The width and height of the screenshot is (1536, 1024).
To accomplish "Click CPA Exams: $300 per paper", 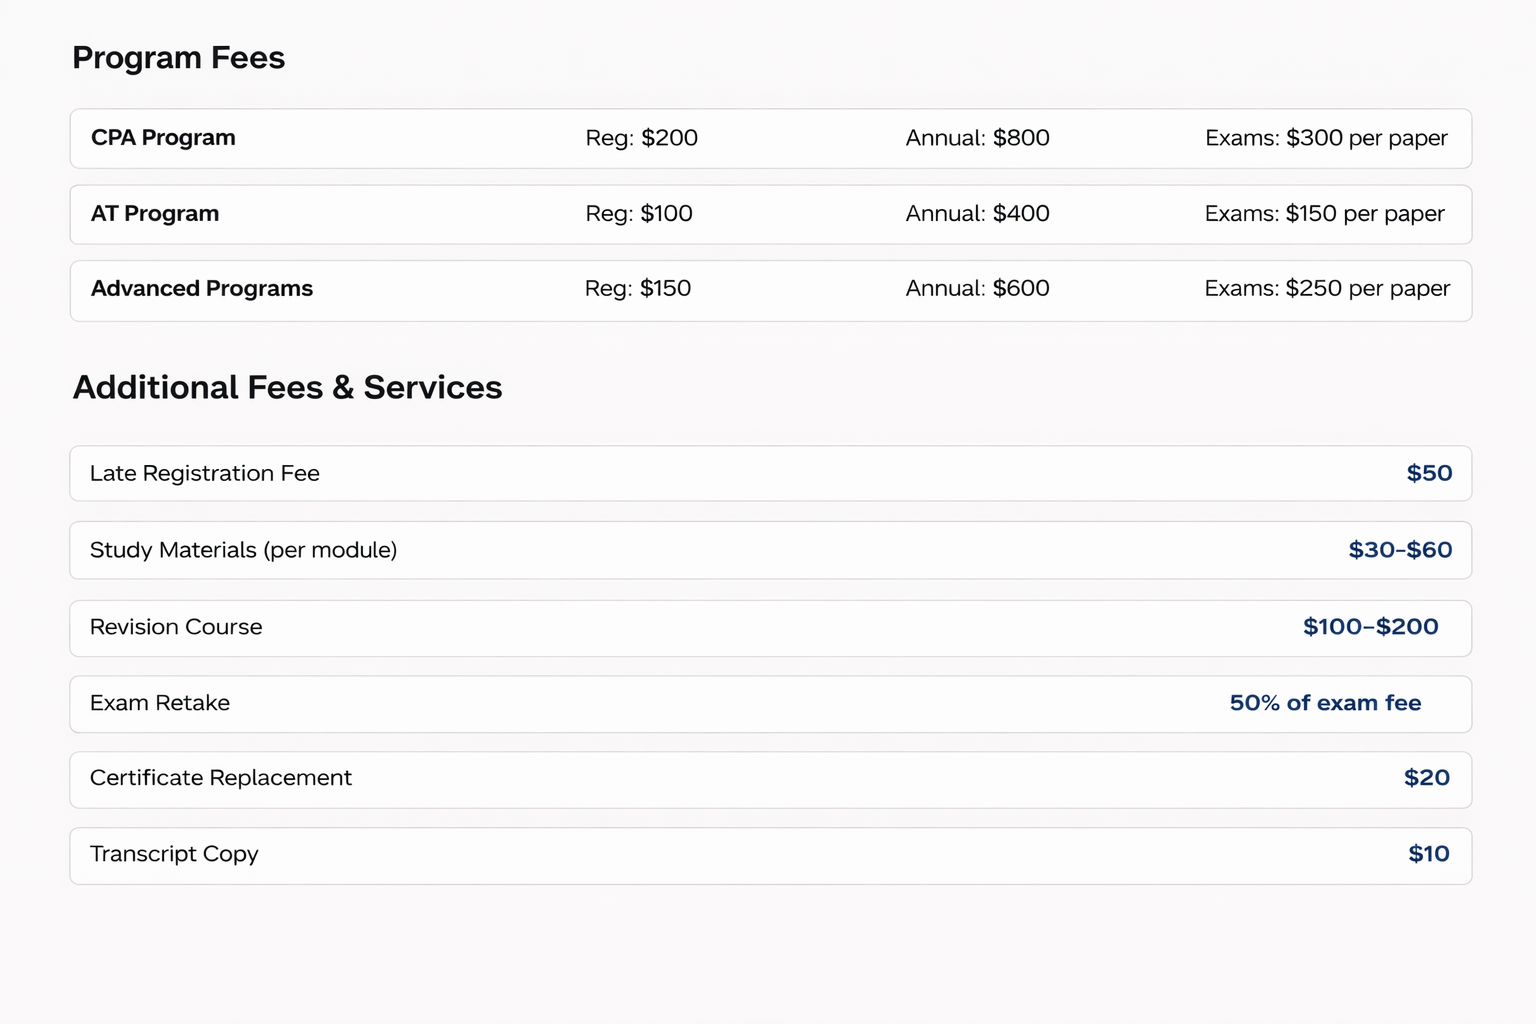I will (x=1326, y=138).
